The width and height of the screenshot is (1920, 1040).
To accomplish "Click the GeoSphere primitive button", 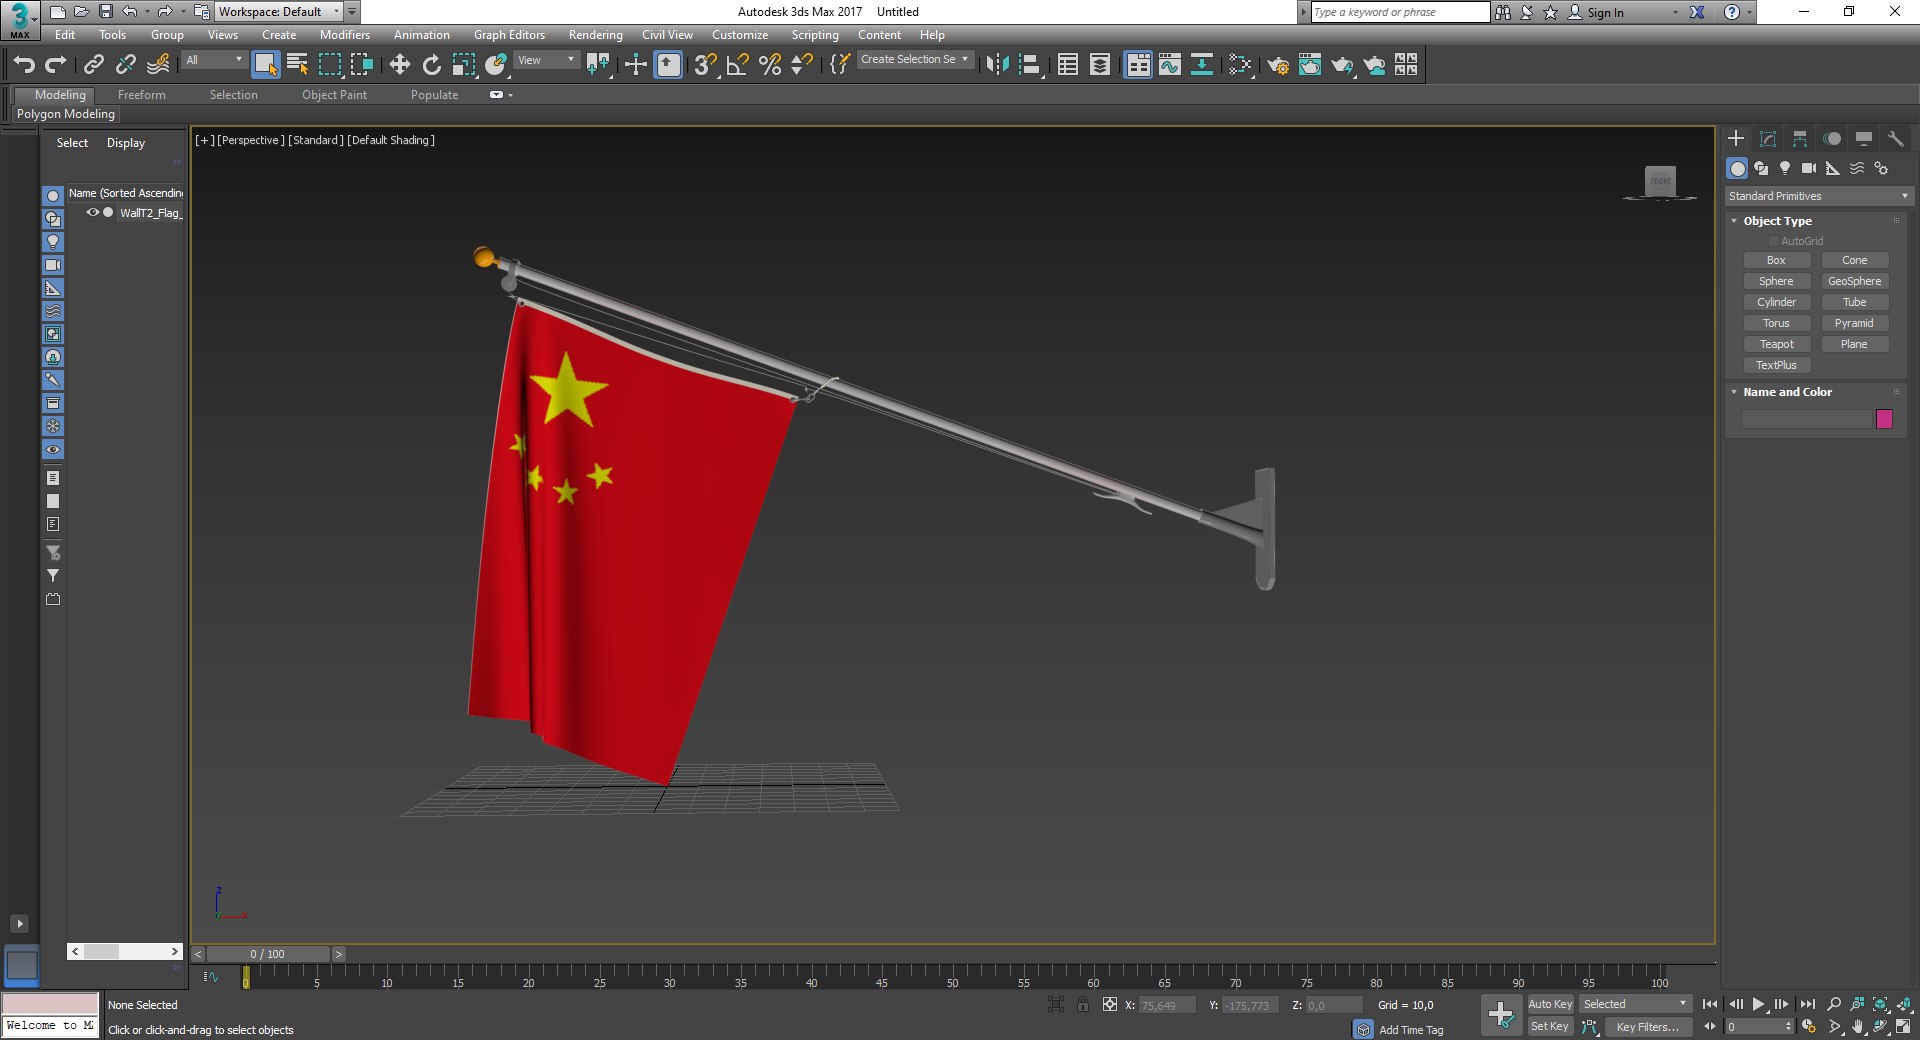I will (x=1854, y=281).
